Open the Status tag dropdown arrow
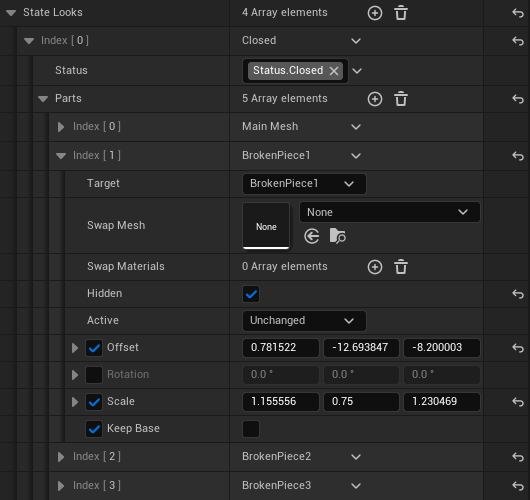Screen dimensions: 530x500 point(357,71)
